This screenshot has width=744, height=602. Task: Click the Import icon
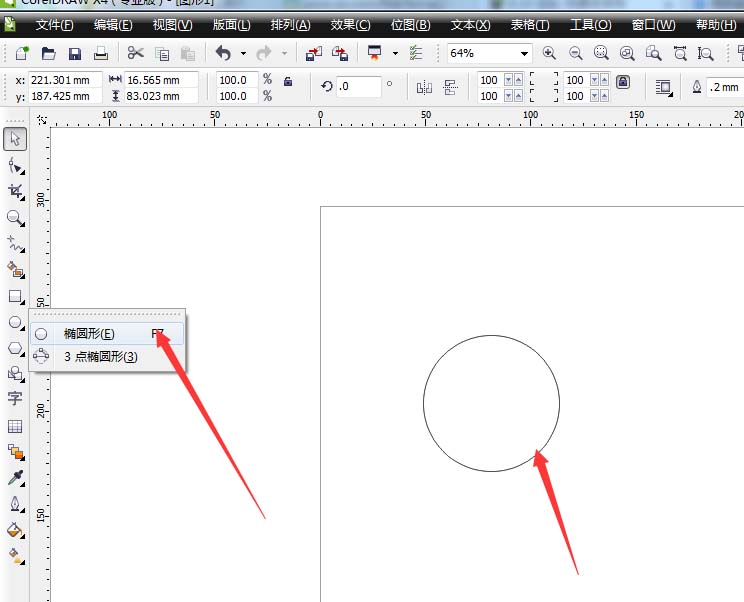coord(314,53)
